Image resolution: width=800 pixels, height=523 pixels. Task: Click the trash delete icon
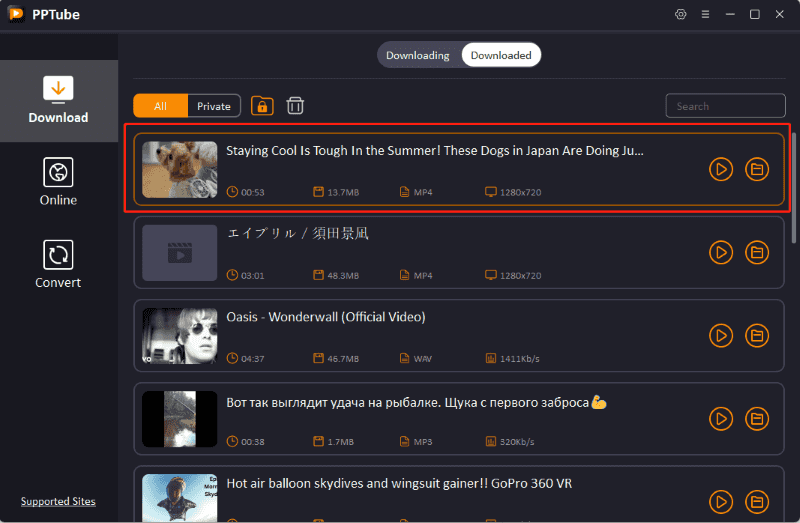(295, 106)
